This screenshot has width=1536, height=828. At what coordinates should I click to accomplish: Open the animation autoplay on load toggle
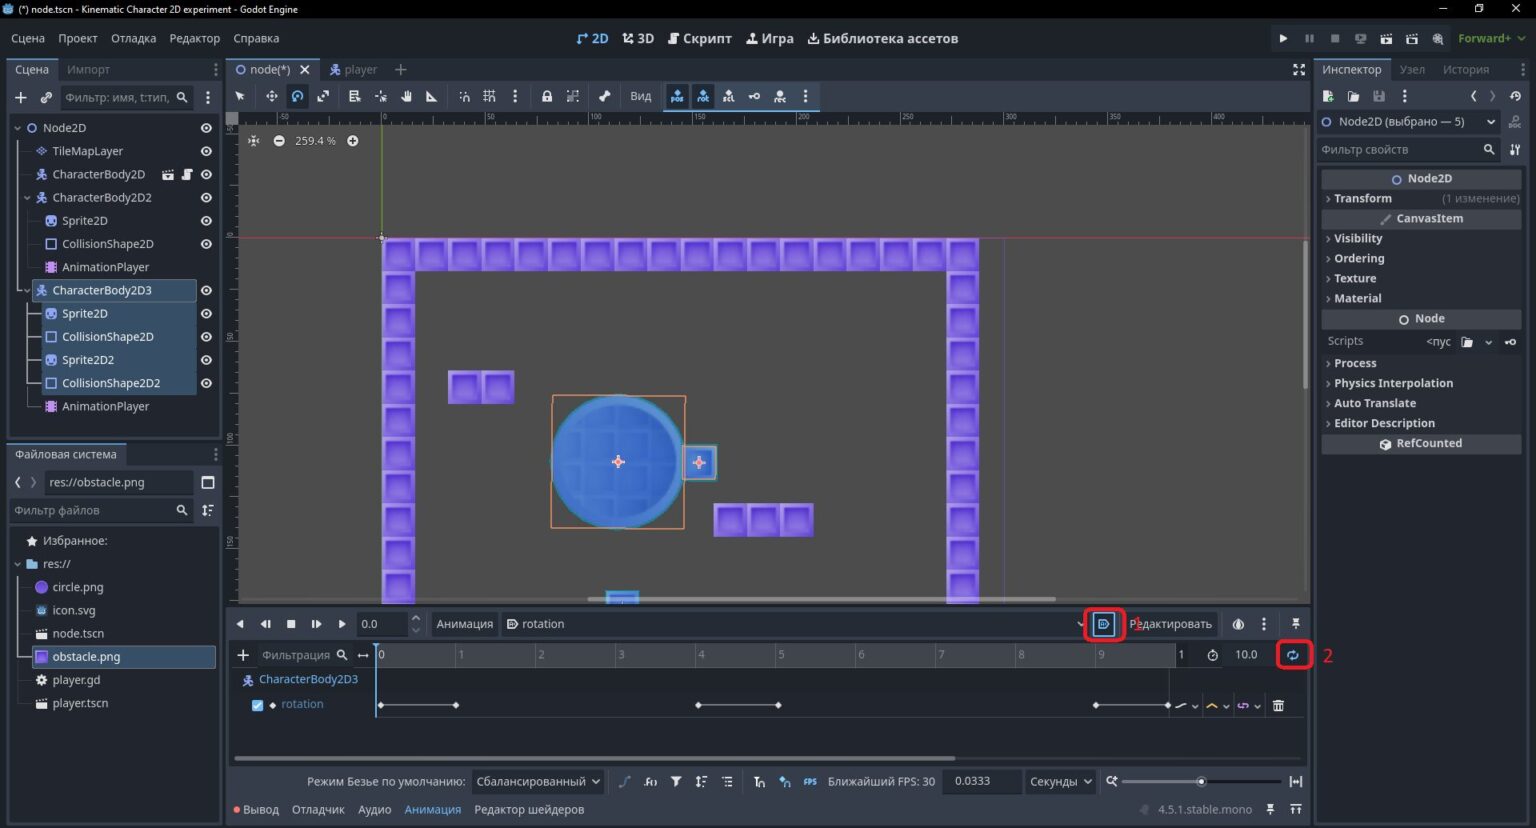(1104, 624)
